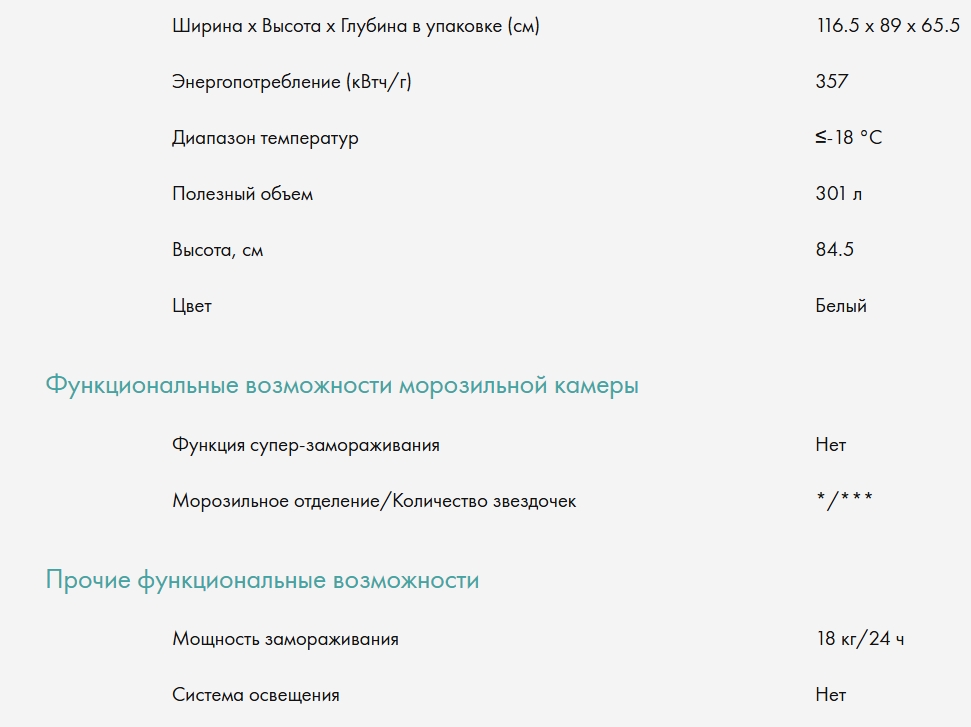Click the Высота, см label
The image size is (971, 727).
pyautogui.click(x=217, y=250)
